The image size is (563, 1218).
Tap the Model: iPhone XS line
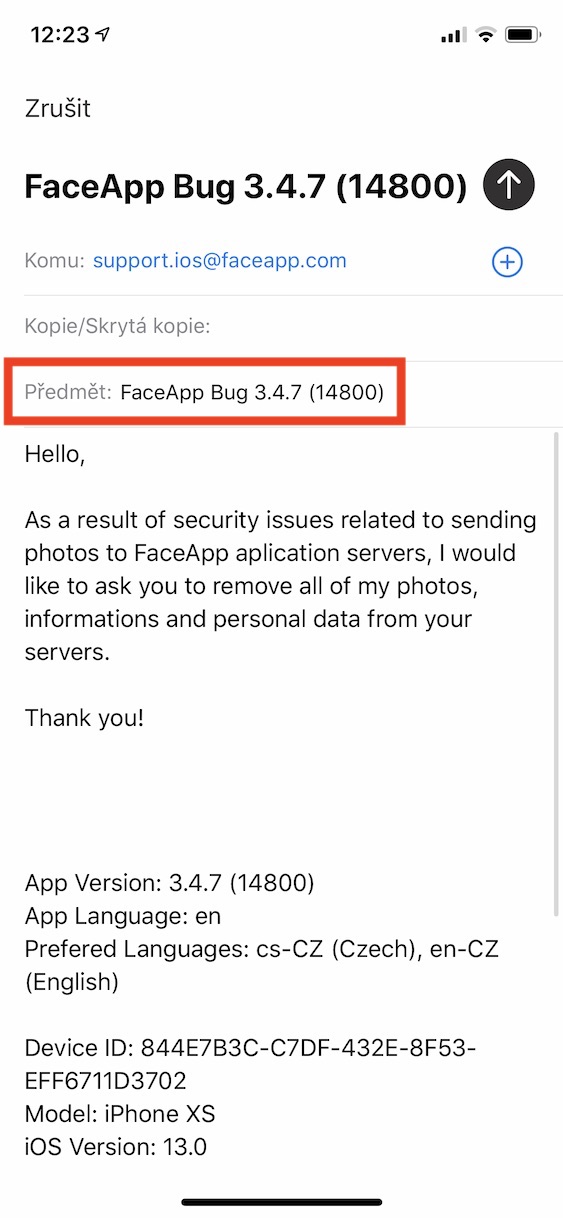click(120, 1114)
